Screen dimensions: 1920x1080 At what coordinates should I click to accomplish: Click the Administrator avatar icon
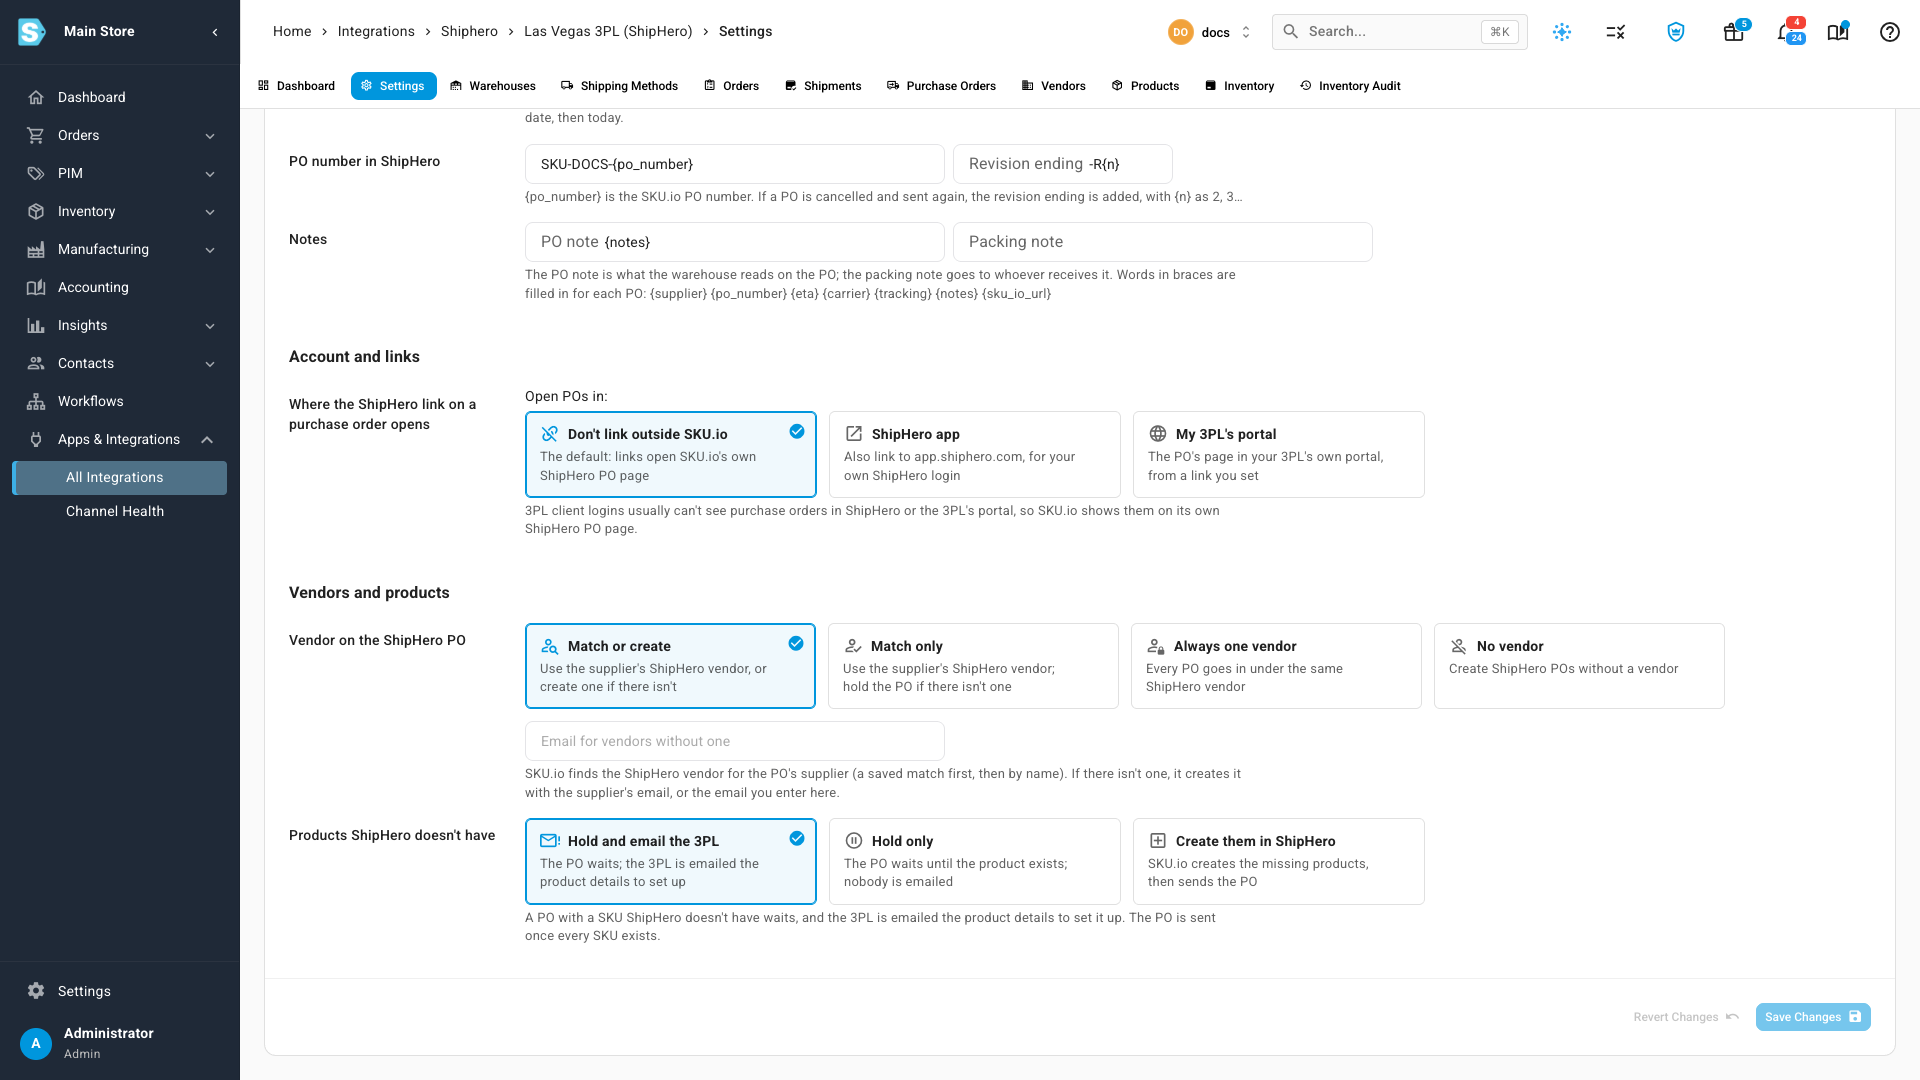36,1043
